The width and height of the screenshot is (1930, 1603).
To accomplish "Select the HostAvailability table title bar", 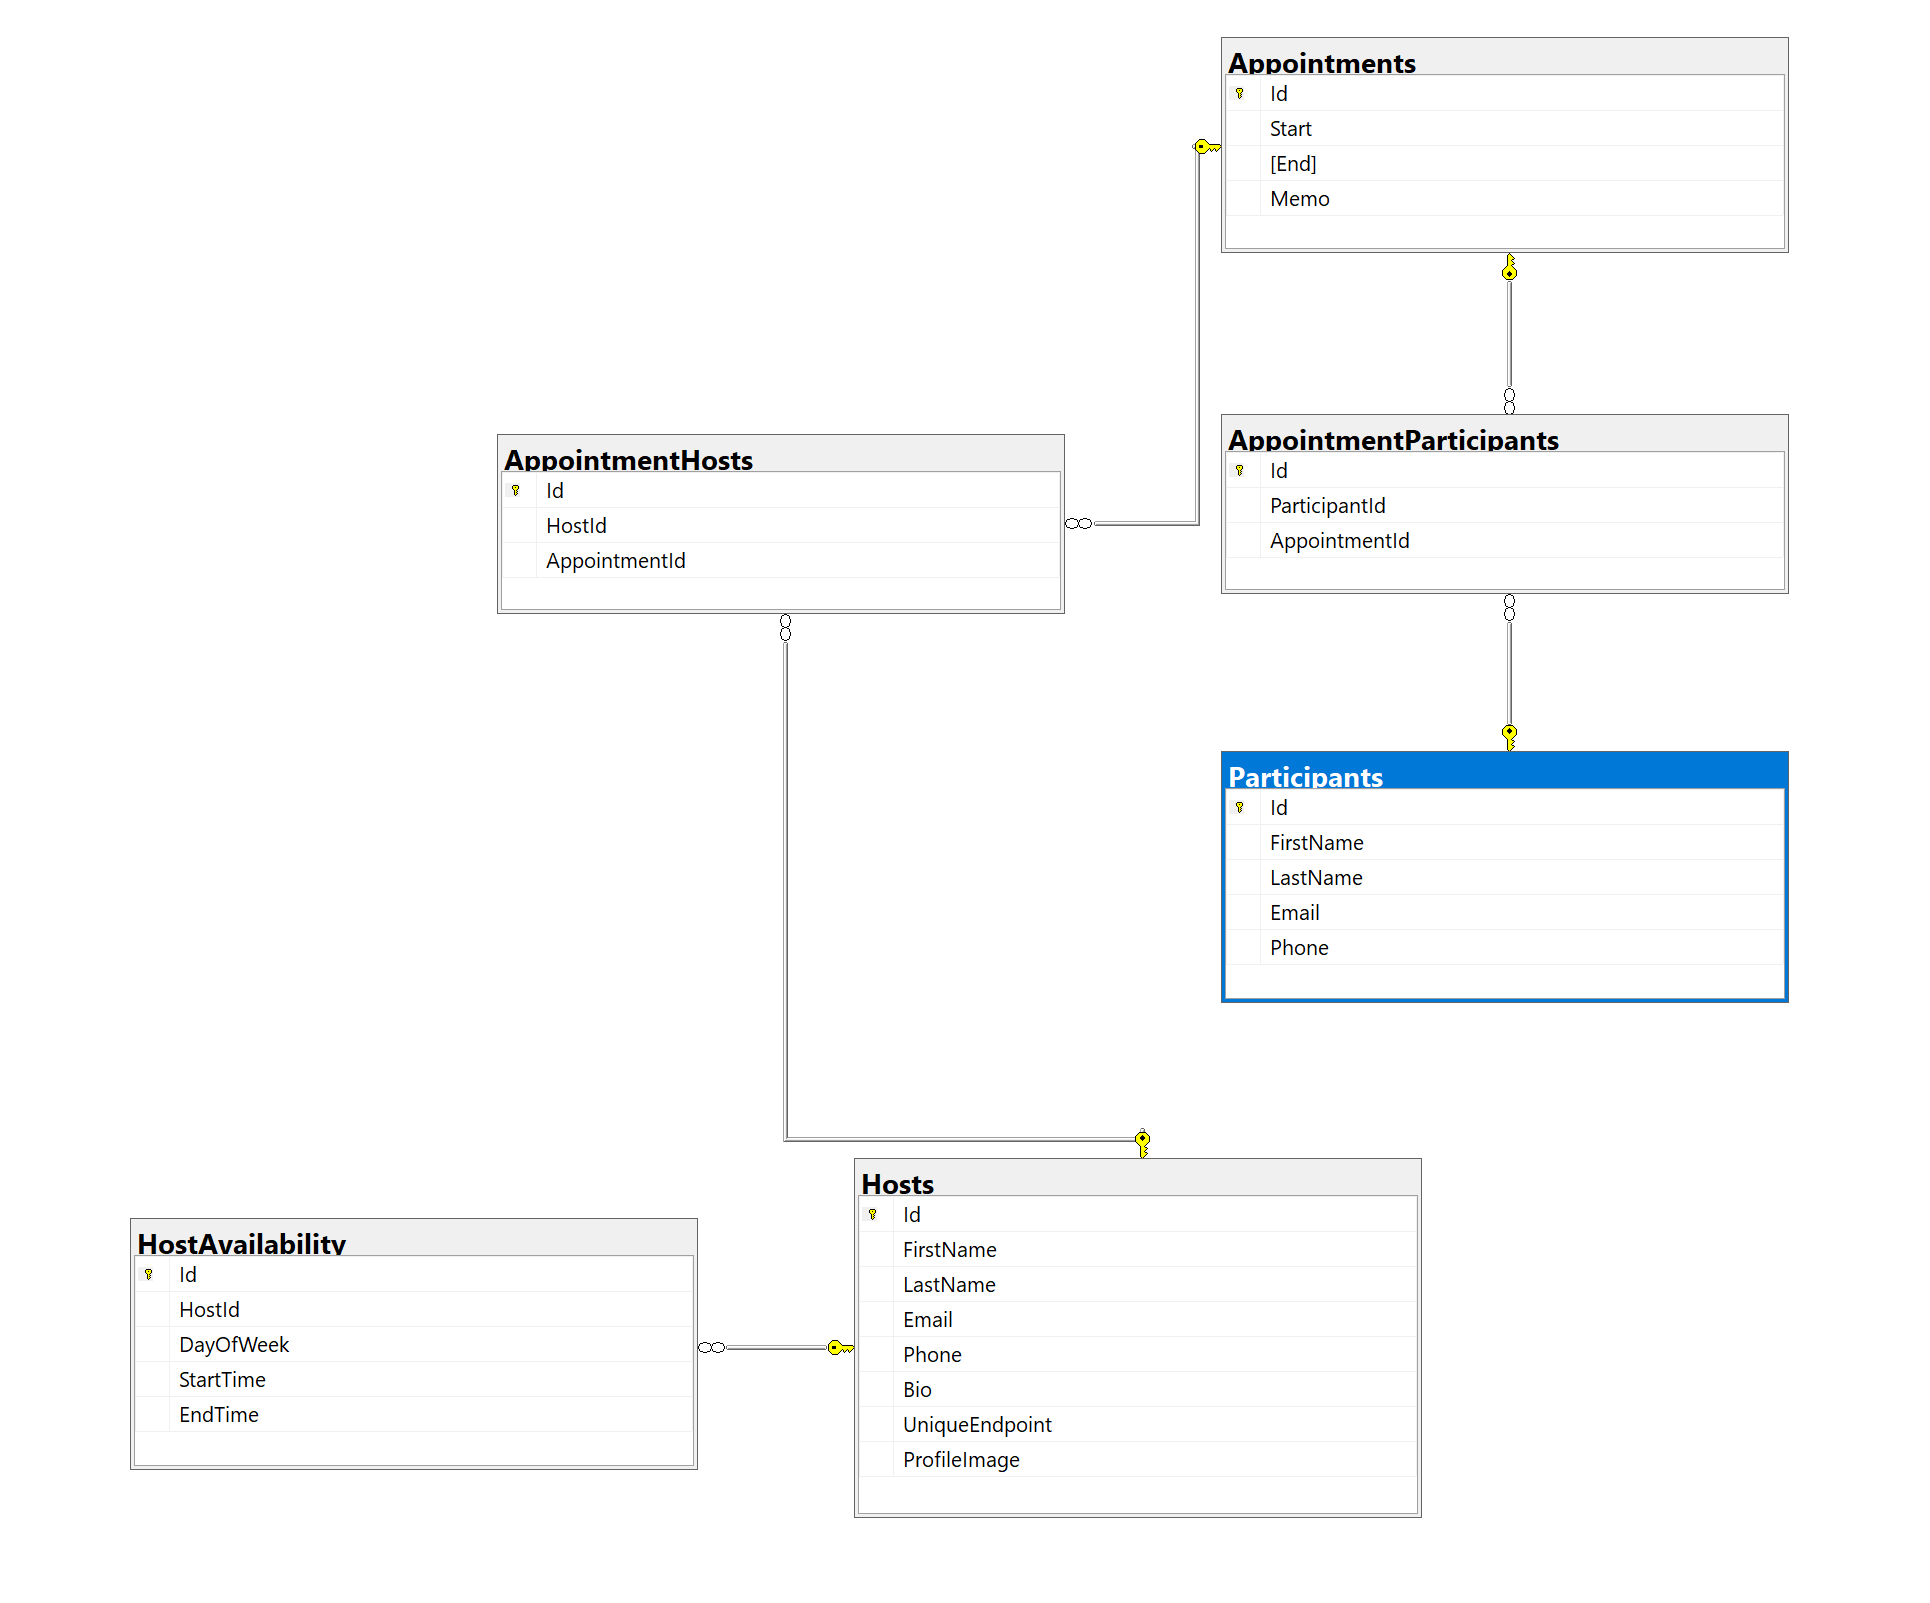I will (241, 1244).
